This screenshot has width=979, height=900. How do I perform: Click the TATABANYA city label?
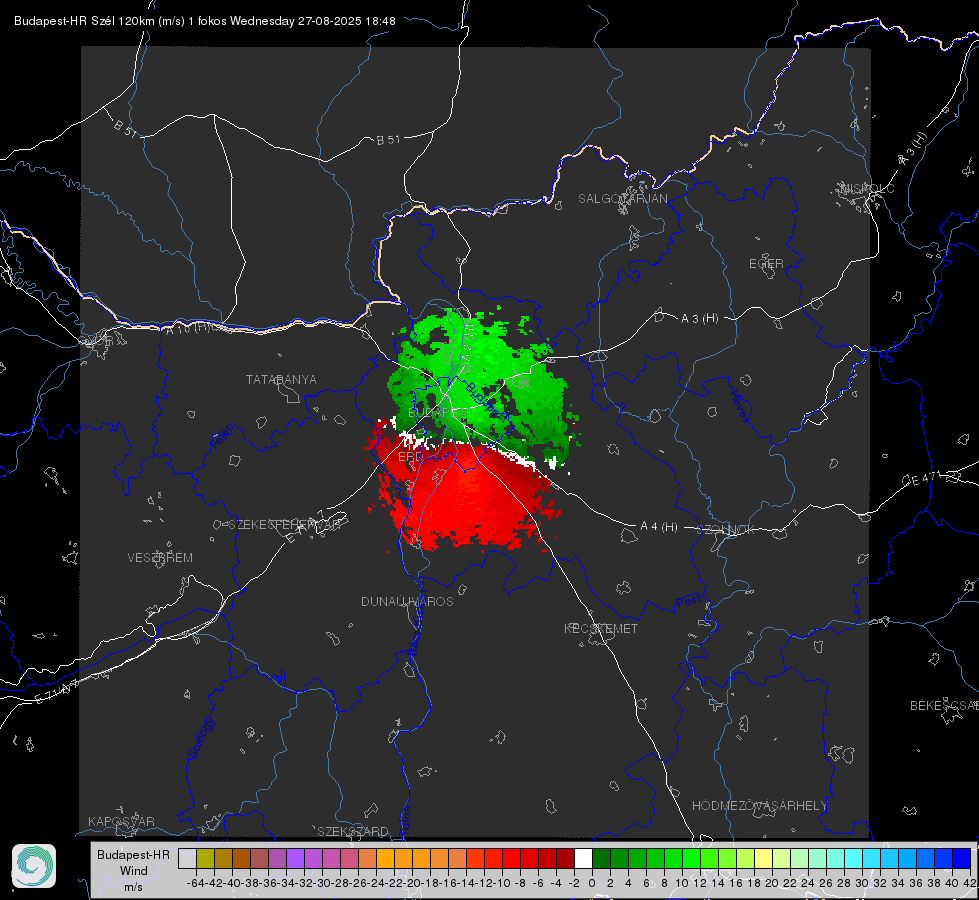pos(281,380)
